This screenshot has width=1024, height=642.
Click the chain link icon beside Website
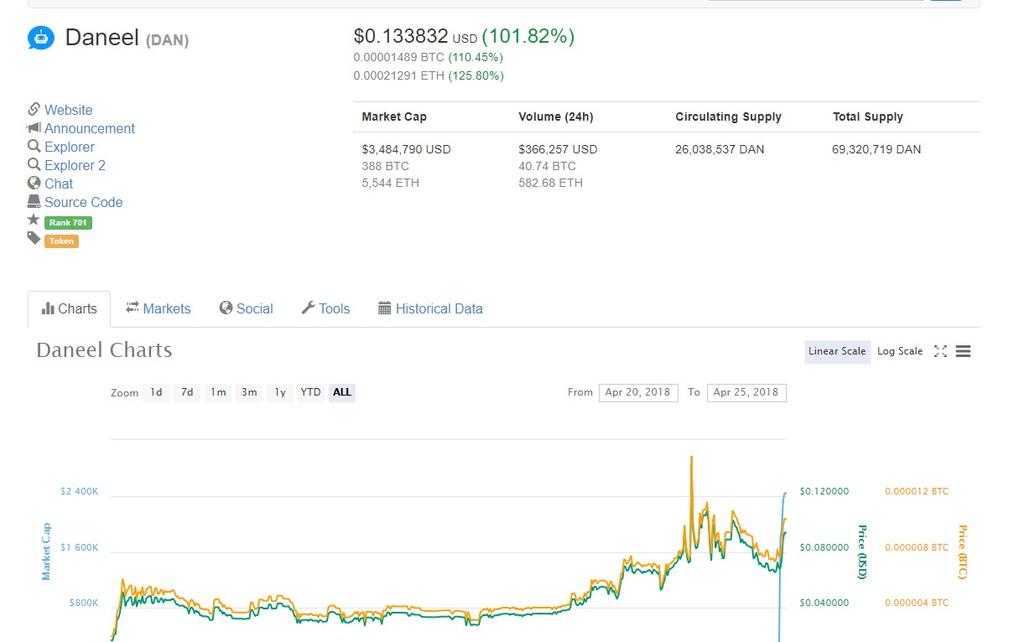pos(34,109)
